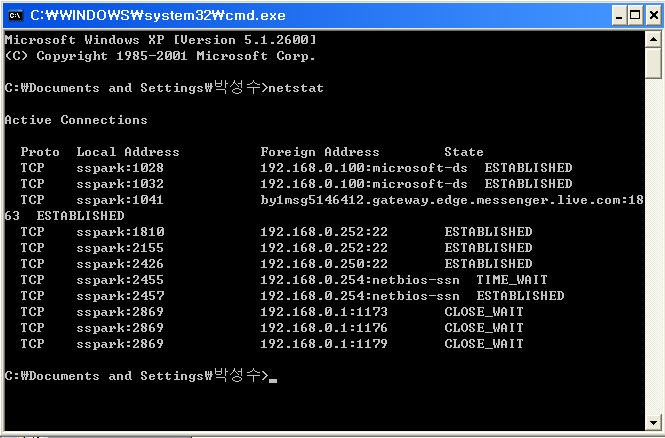Screen dimensions: 665x438
Task: Click the blinking cursor at the bottom prompt
Action: (273, 380)
